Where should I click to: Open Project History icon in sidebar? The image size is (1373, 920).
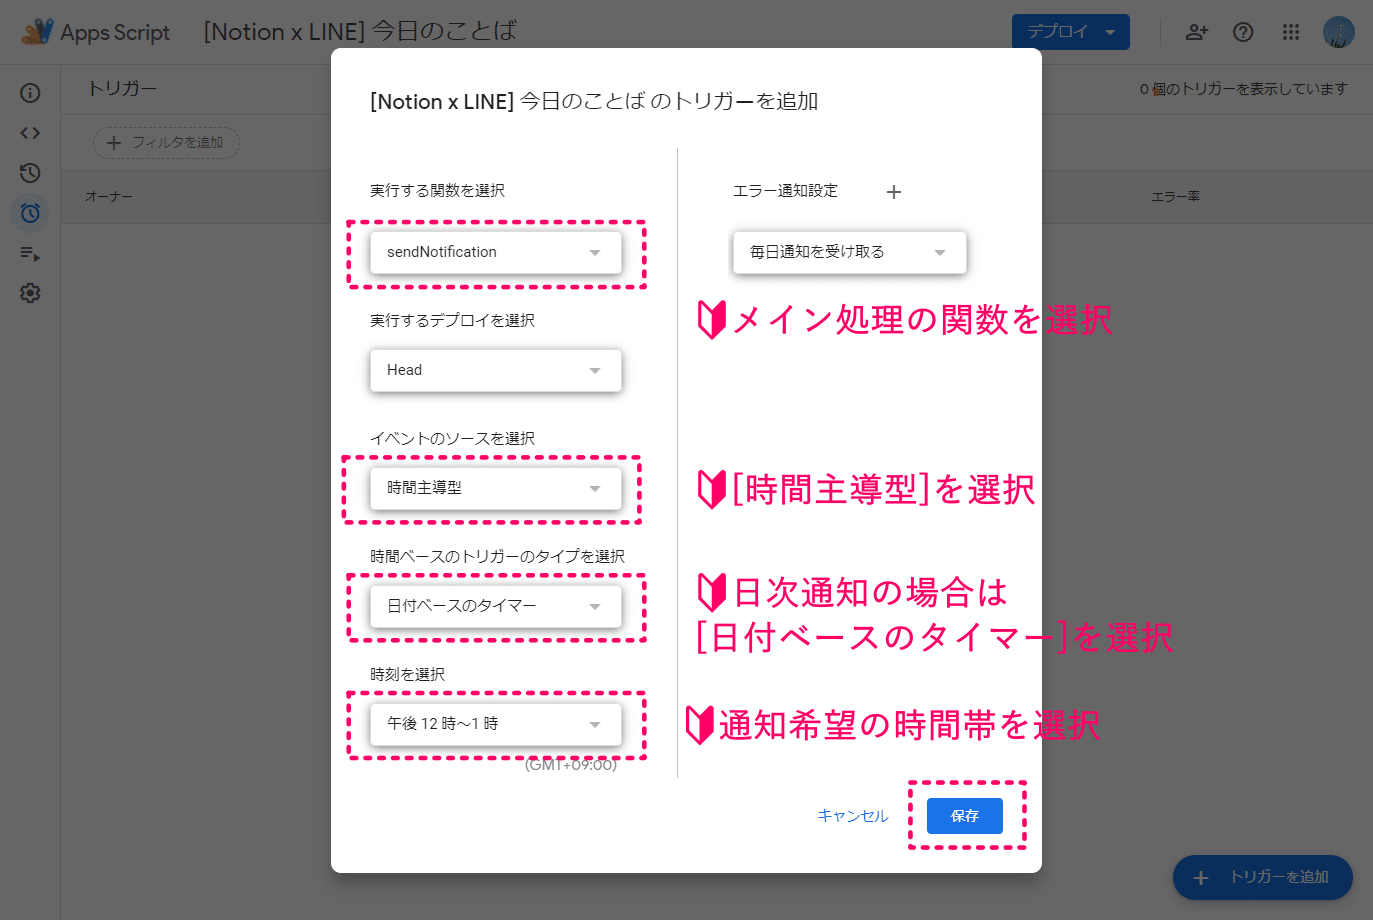30,173
